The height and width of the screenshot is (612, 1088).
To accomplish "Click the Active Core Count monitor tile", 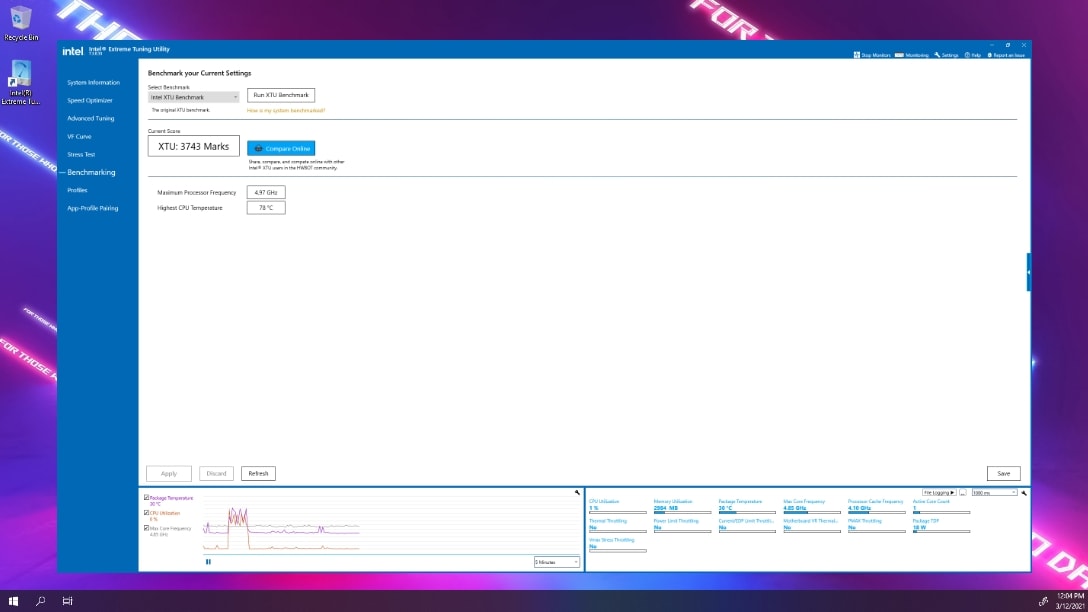I will 941,507.
